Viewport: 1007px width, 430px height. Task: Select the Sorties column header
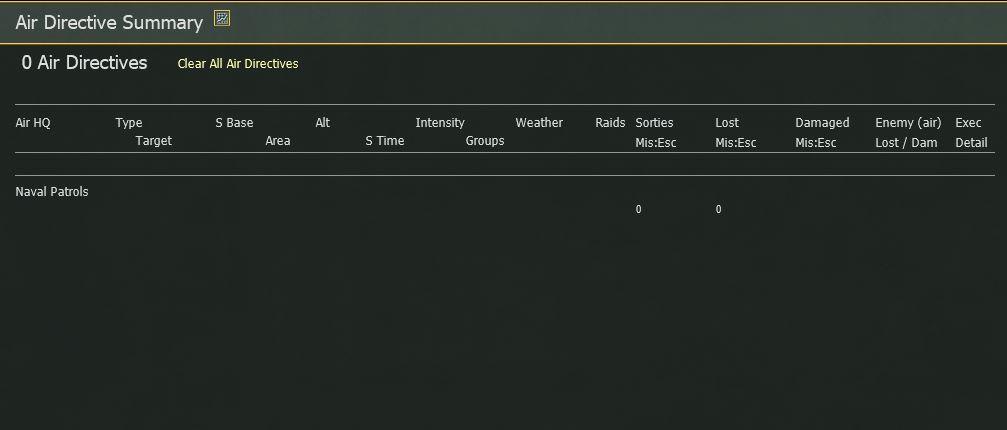[654, 123]
